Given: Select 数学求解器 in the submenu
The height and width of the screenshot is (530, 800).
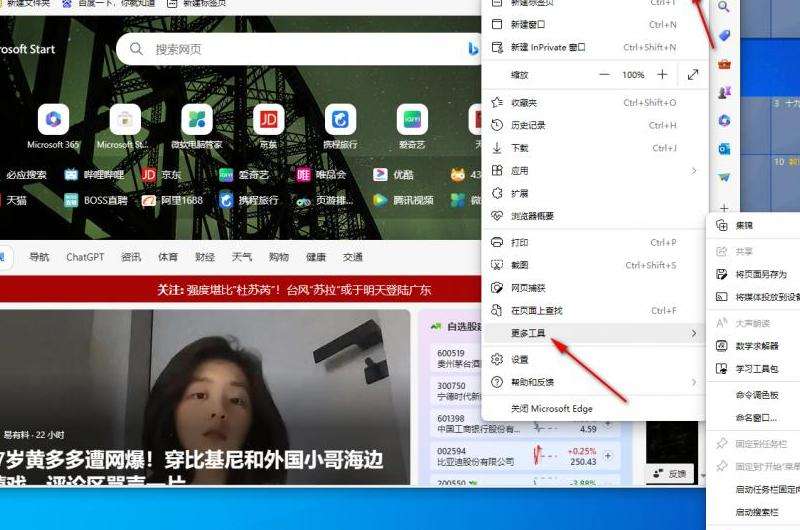Looking at the screenshot, I should pos(754,346).
